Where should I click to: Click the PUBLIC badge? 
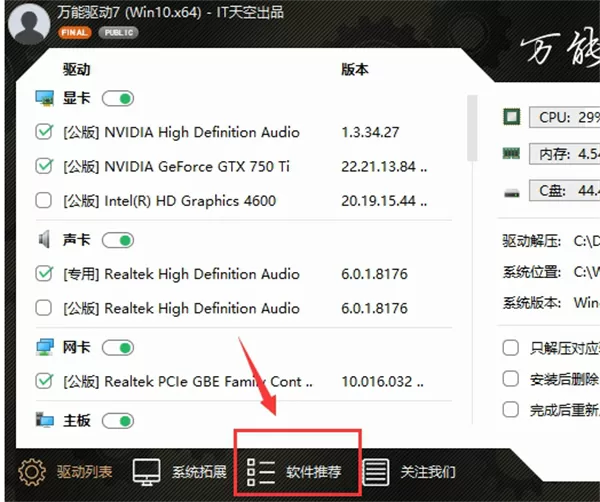(x=119, y=33)
